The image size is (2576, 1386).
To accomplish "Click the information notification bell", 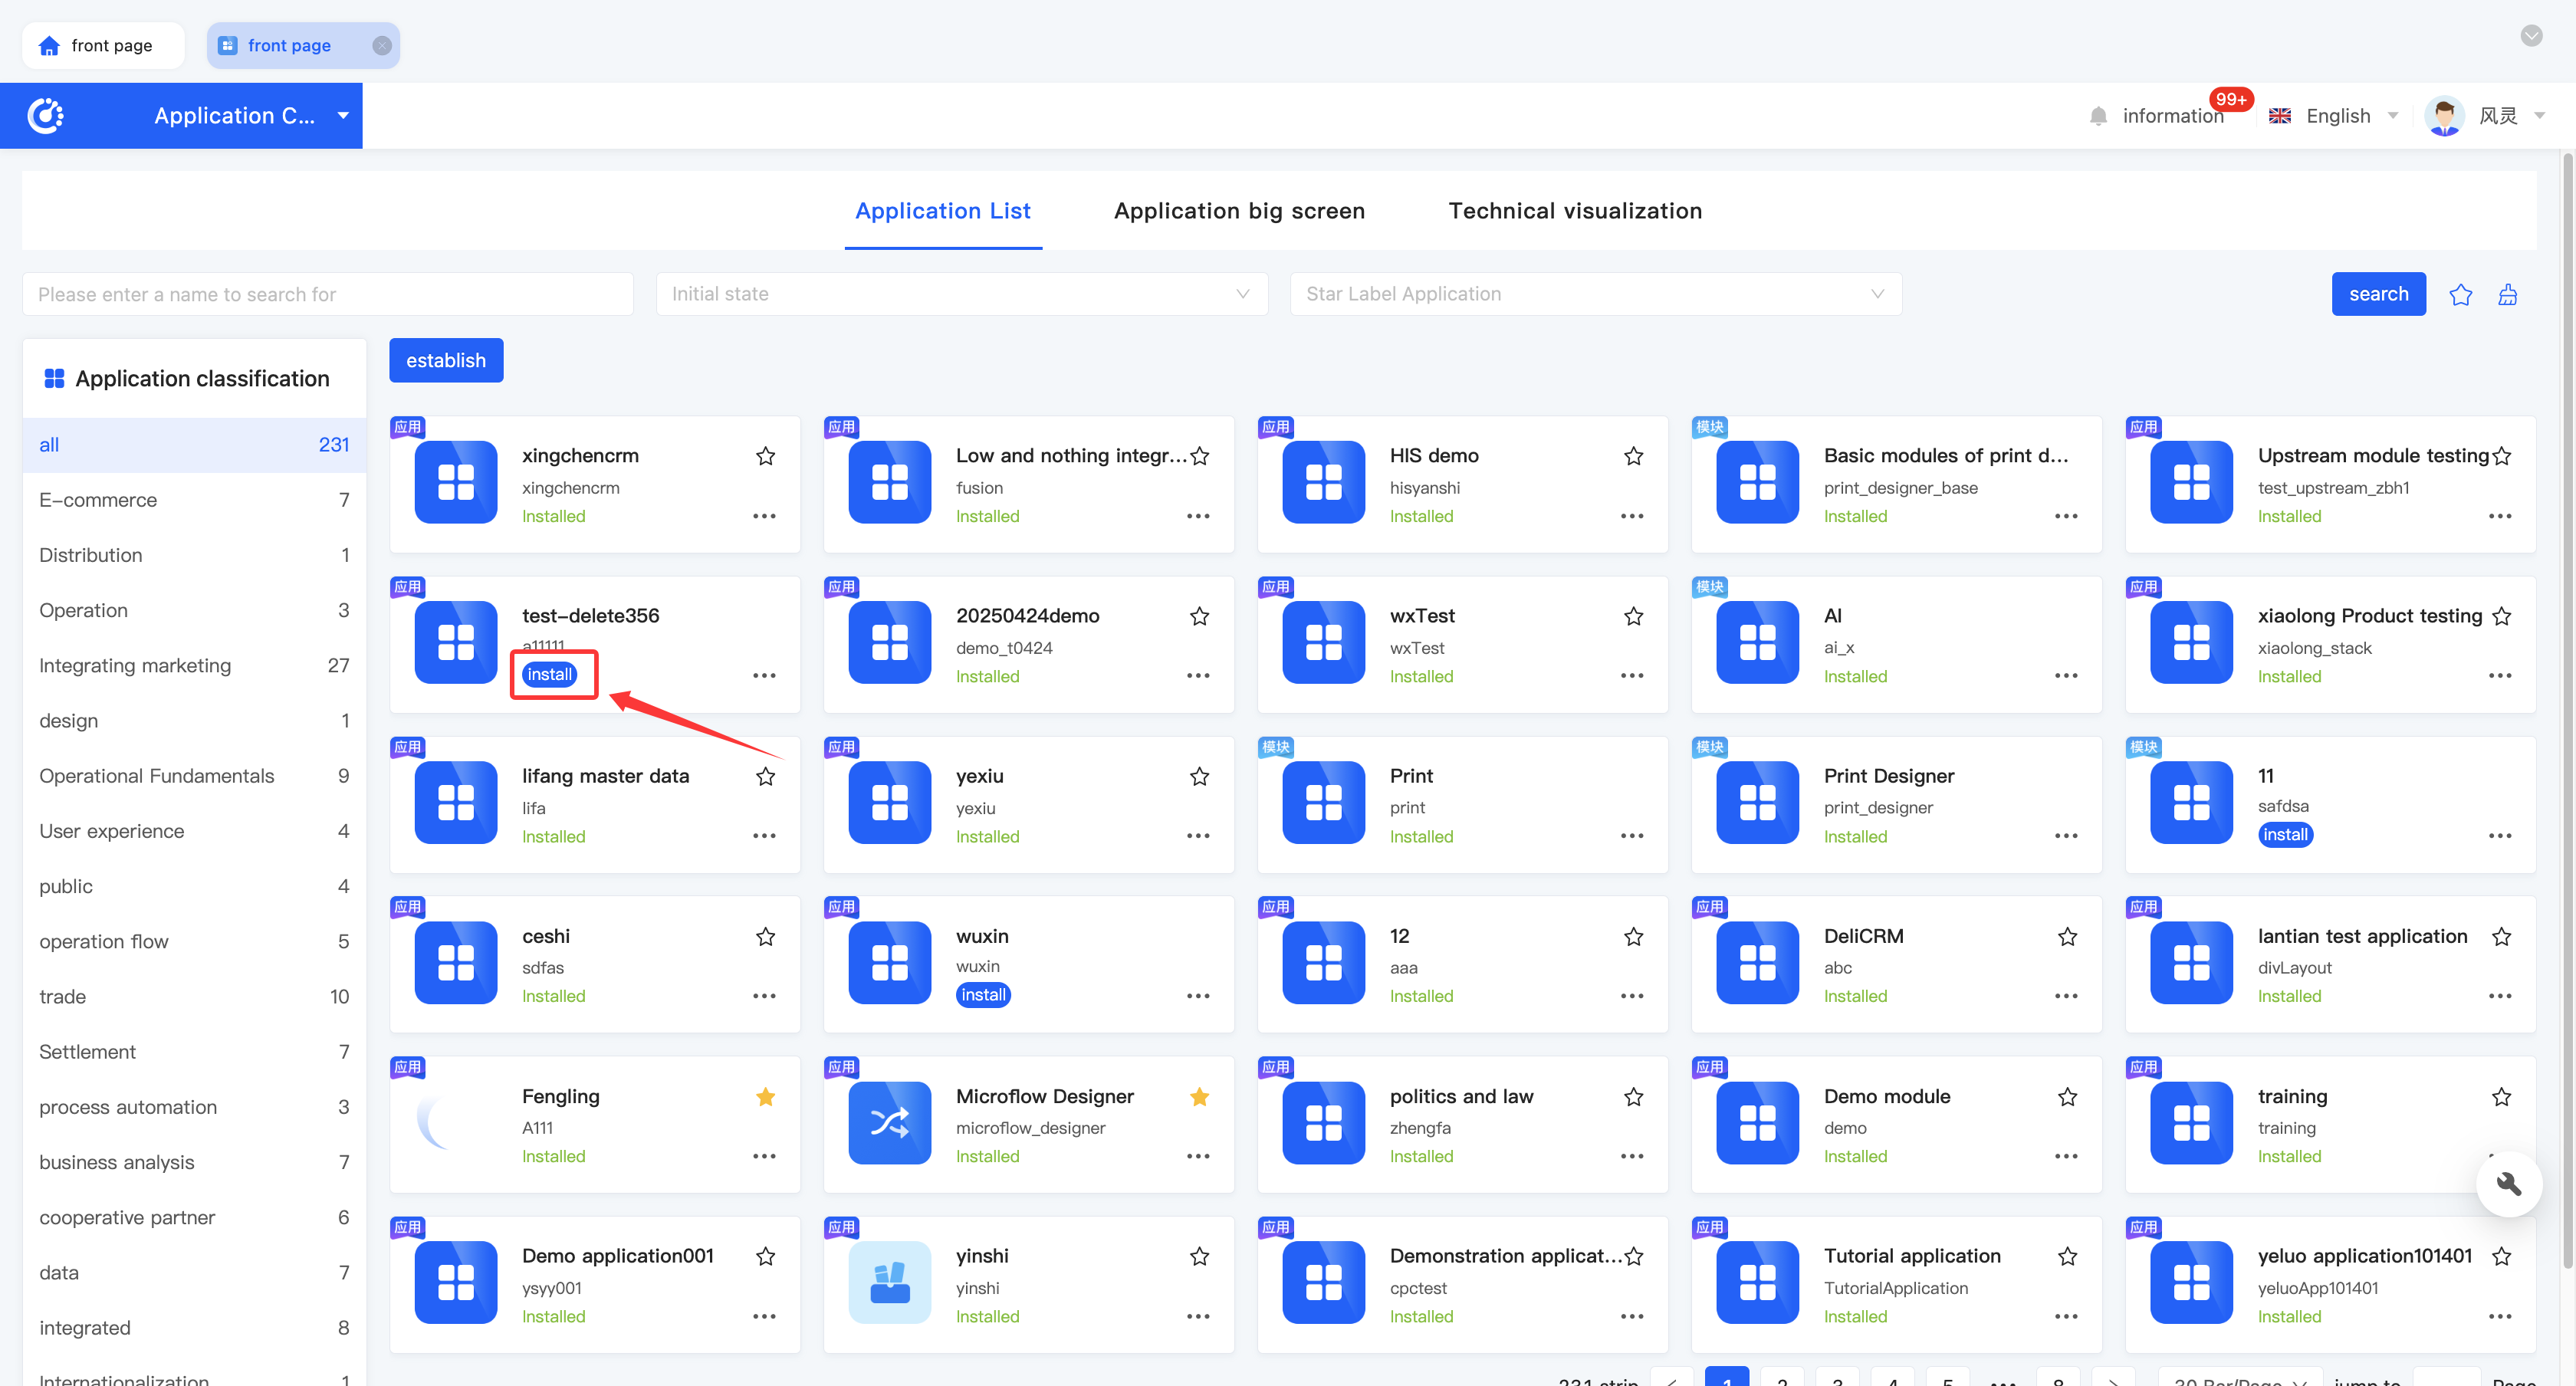I will pos(2098,116).
